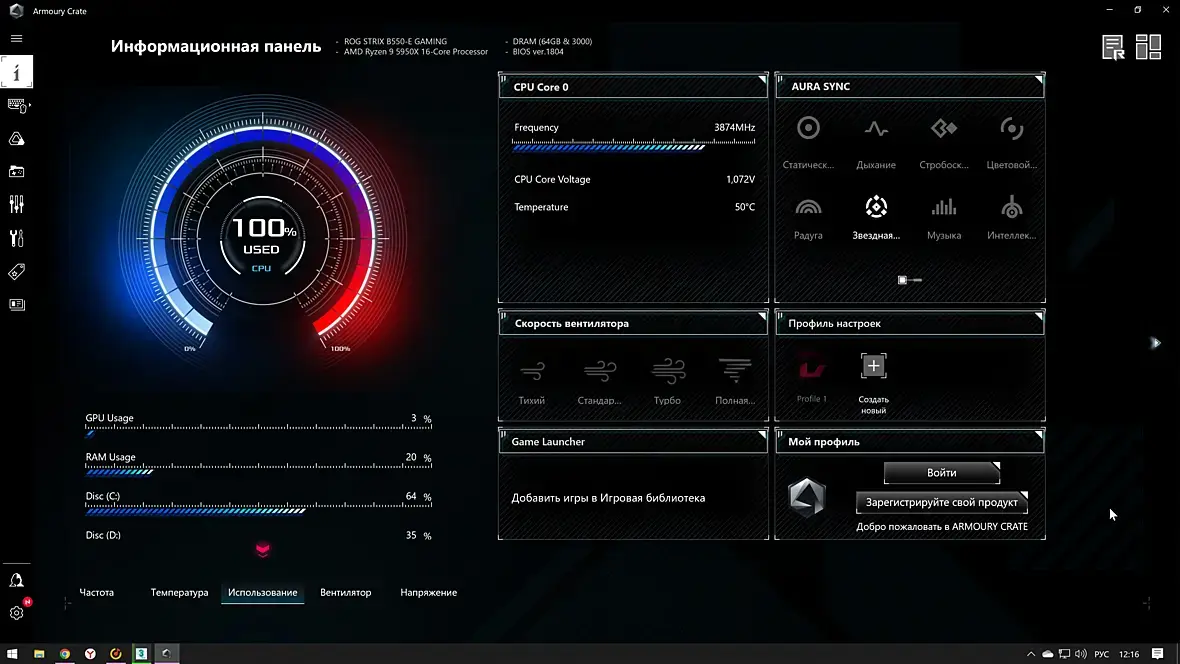Click the RAM Usage bar

(x=258, y=470)
